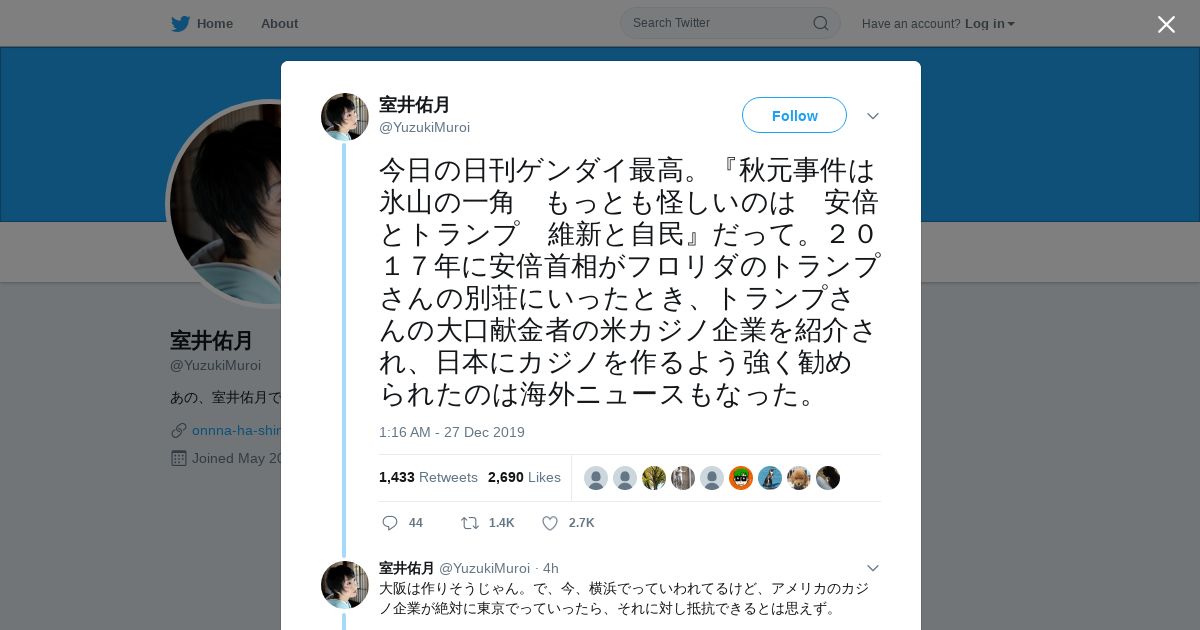Expand the Log in dropdown arrow
The height and width of the screenshot is (630, 1200).
[1011, 24]
